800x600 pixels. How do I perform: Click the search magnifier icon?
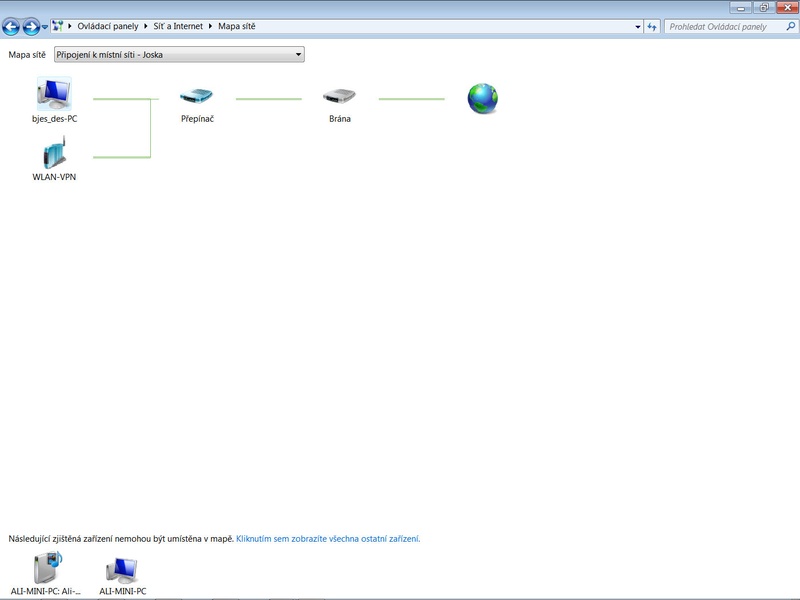790,27
